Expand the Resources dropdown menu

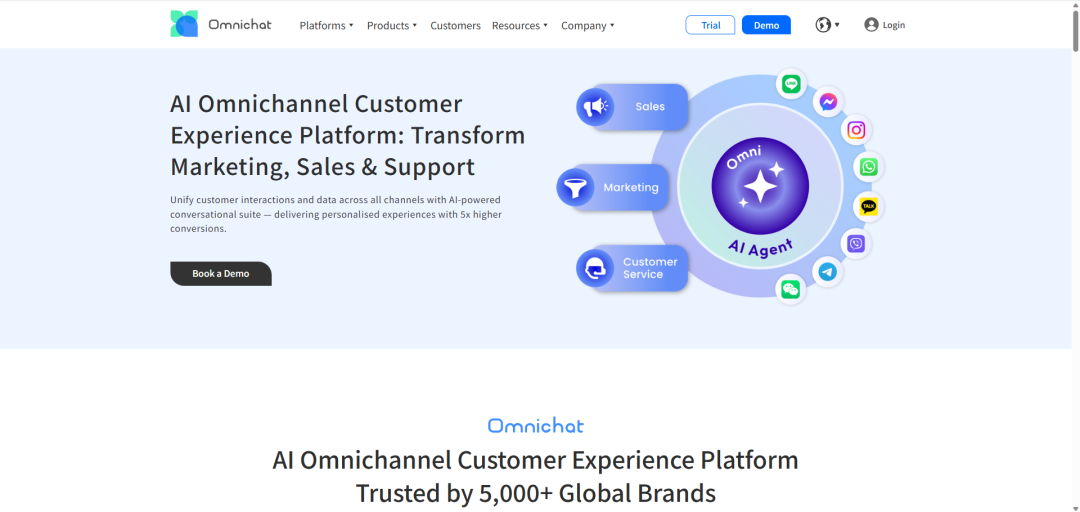pyautogui.click(x=520, y=25)
